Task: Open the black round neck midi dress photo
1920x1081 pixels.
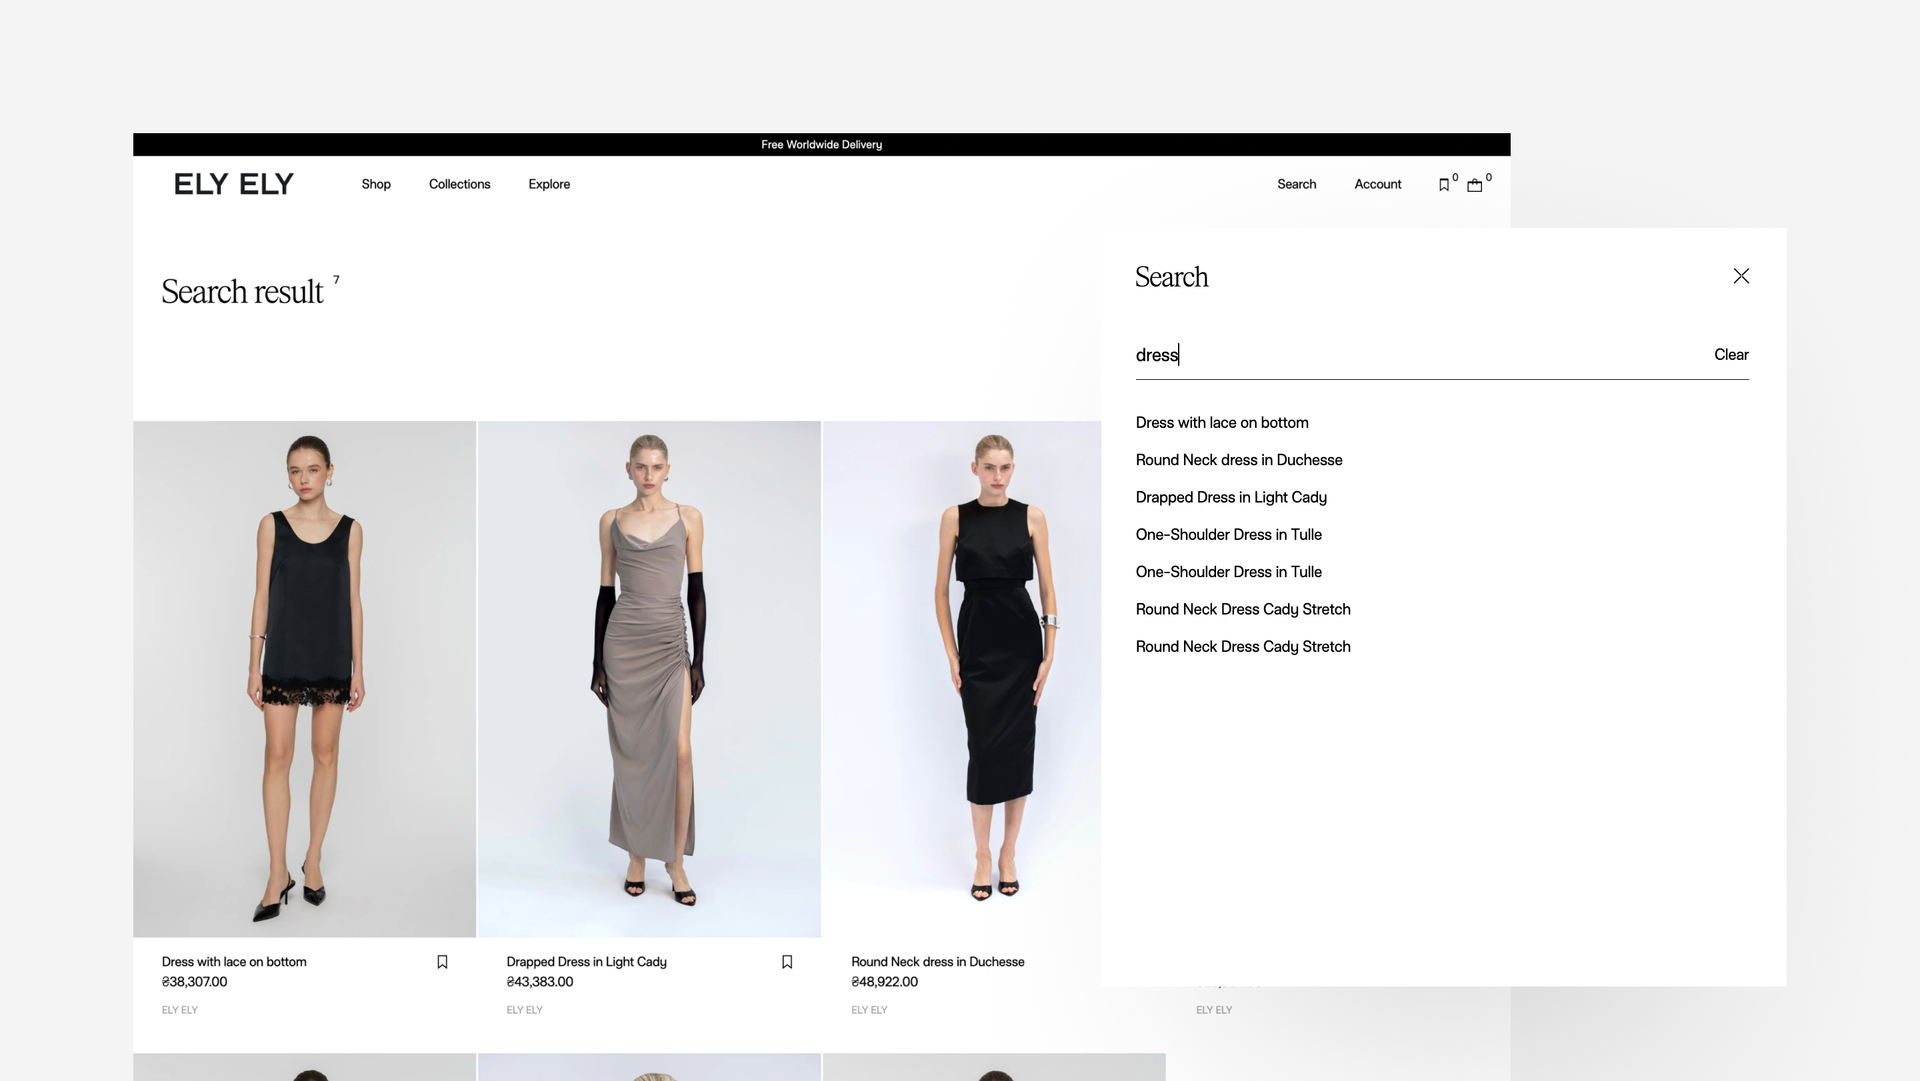Action: (962, 679)
